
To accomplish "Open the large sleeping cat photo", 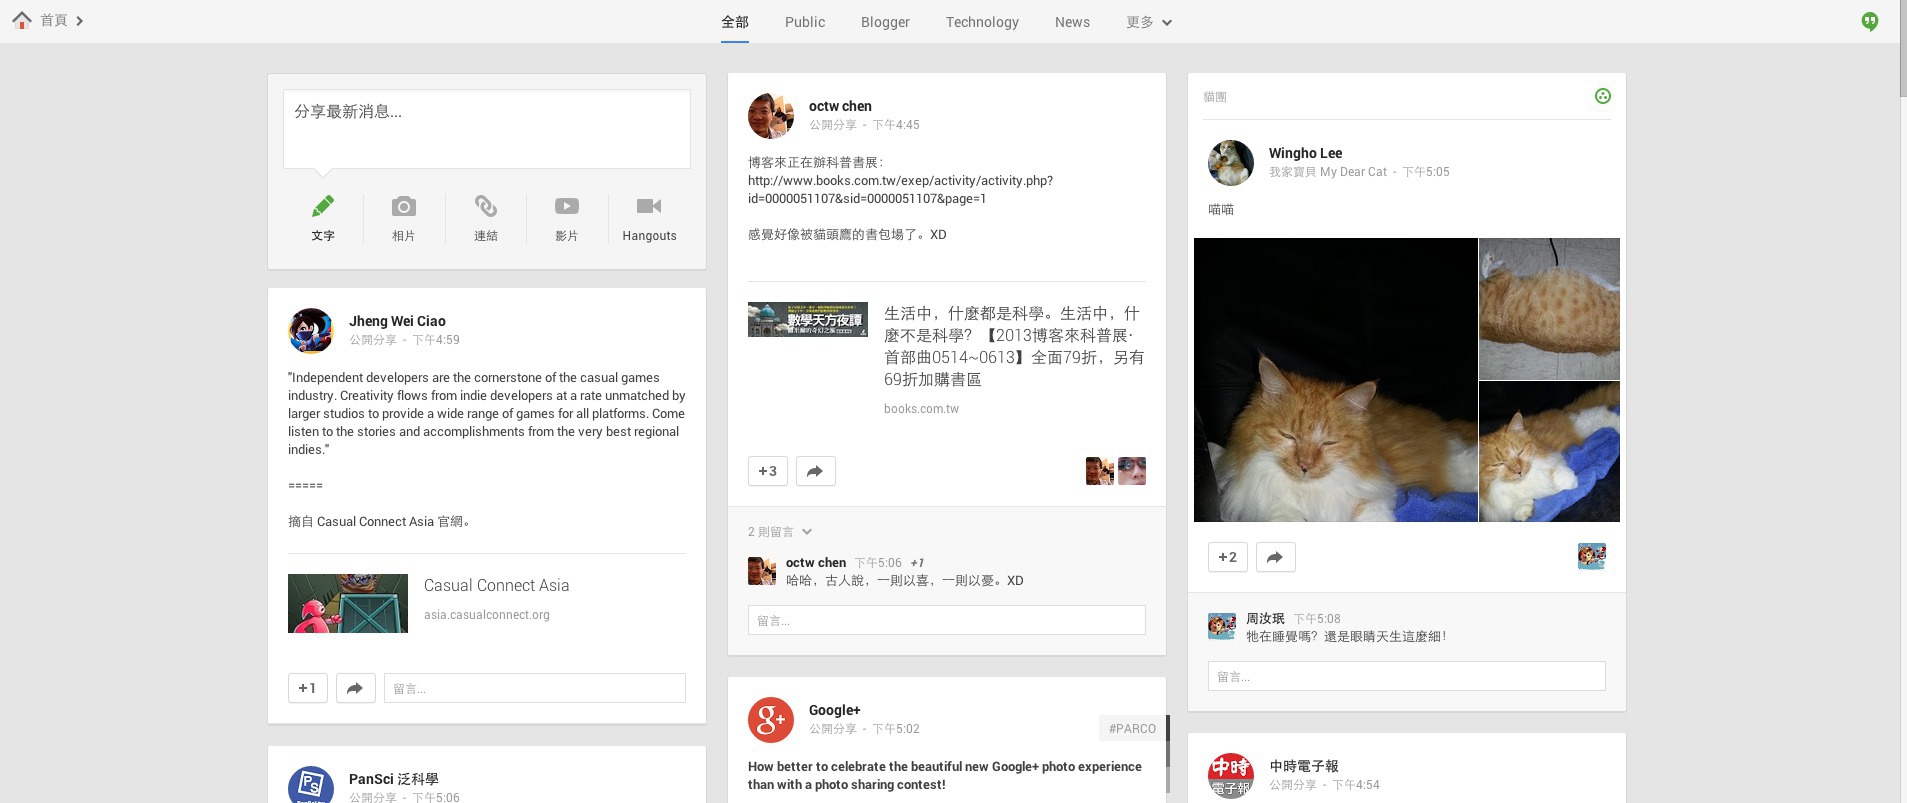I will click(x=1336, y=380).
